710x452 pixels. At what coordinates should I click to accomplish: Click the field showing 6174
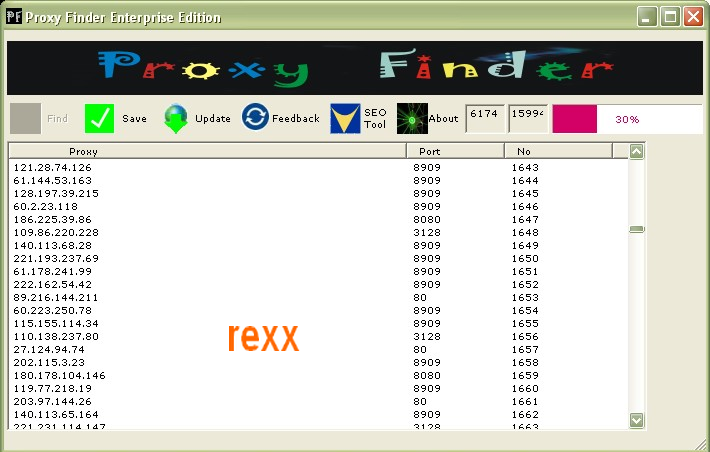pos(485,119)
